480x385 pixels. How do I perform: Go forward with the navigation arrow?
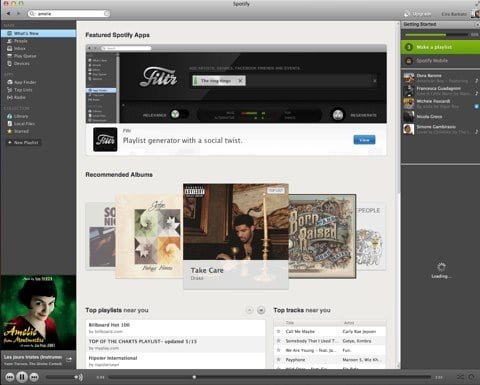point(19,14)
